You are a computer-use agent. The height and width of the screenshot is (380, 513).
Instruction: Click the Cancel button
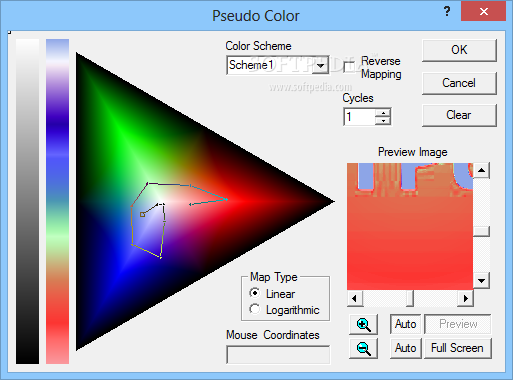[459, 83]
